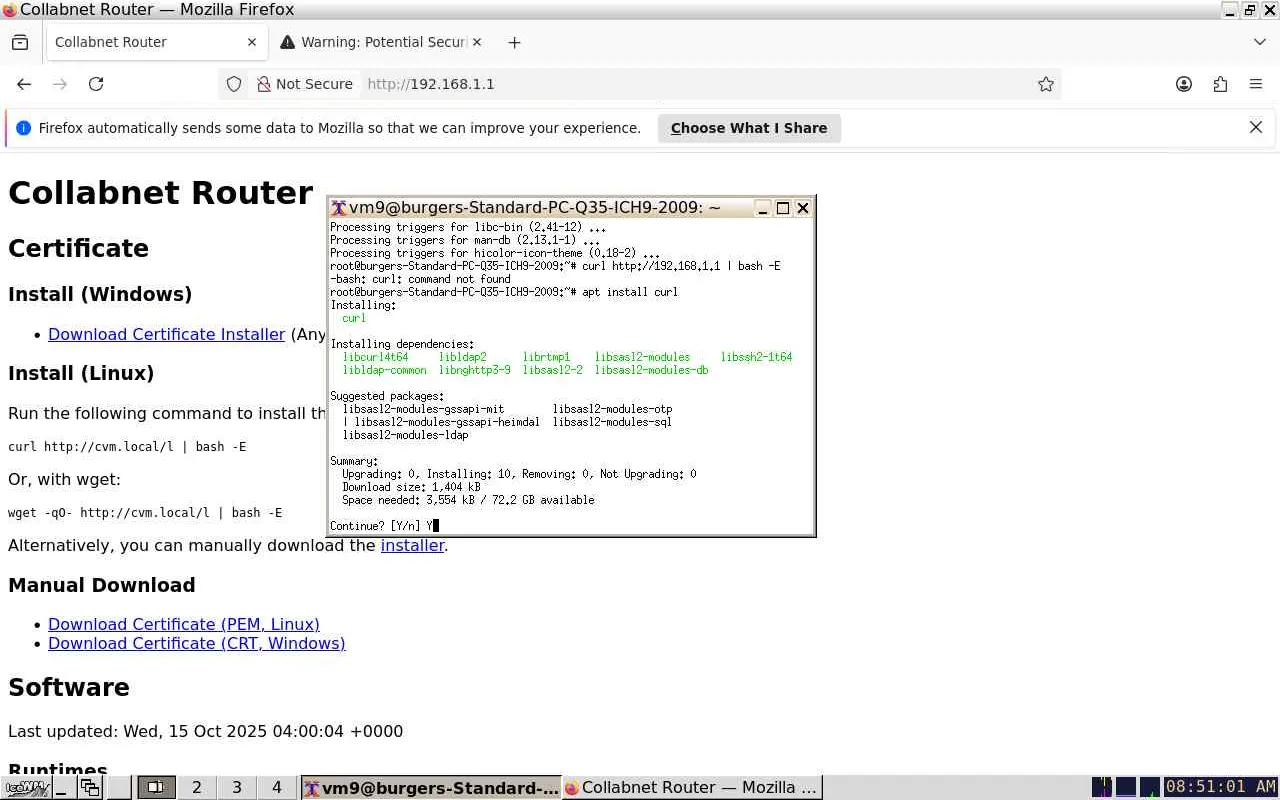Viewport: 1280px width, 800px height.
Task: Open the Firefox account icon
Action: point(1184,84)
